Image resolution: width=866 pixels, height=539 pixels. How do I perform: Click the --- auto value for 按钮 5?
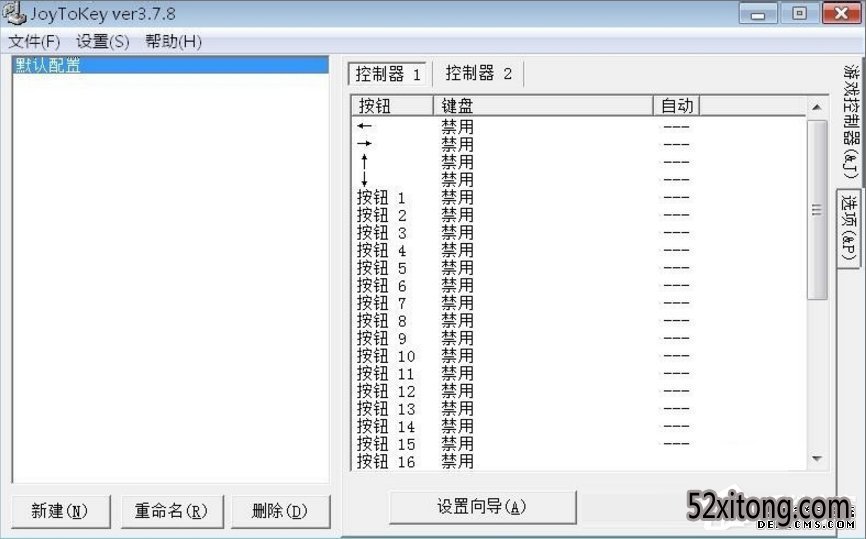coord(676,268)
